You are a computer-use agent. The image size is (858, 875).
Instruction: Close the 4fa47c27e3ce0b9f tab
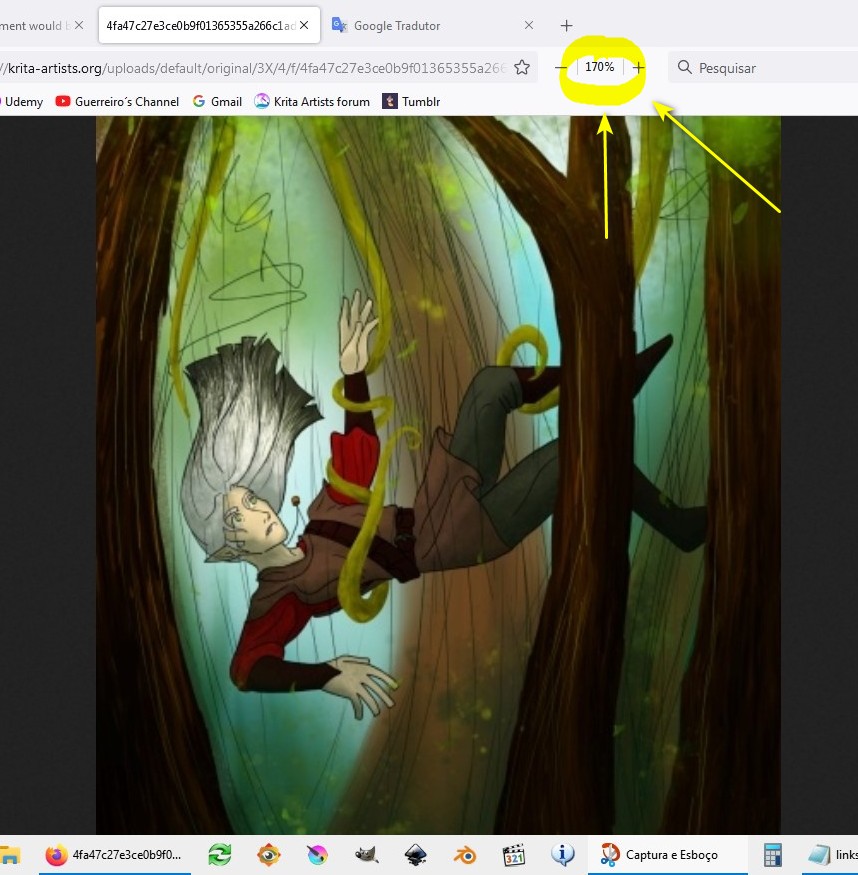coord(304,25)
